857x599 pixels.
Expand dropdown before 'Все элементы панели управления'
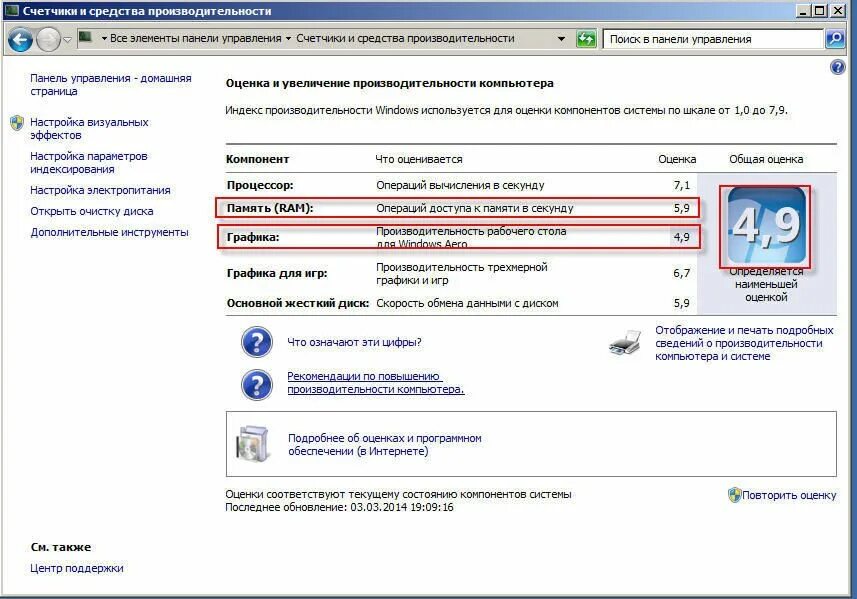[x=104, y=38]
